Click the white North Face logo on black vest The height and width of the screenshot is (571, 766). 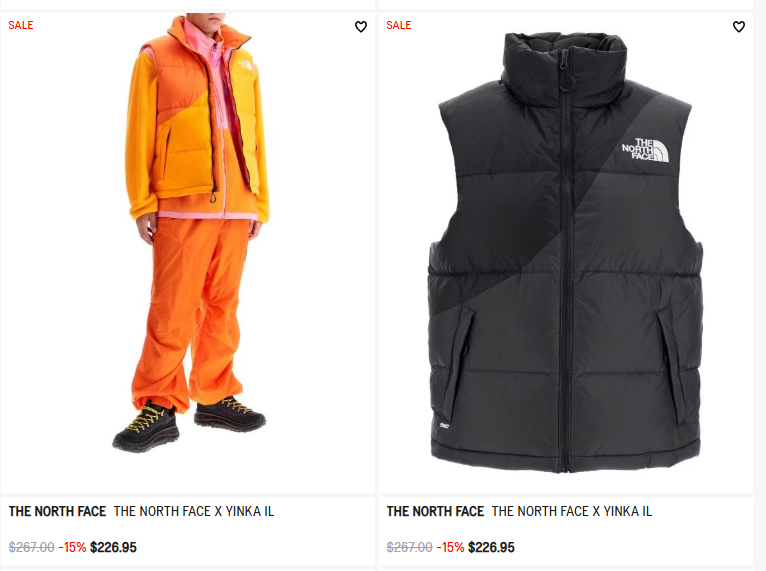tap(645, 150)
